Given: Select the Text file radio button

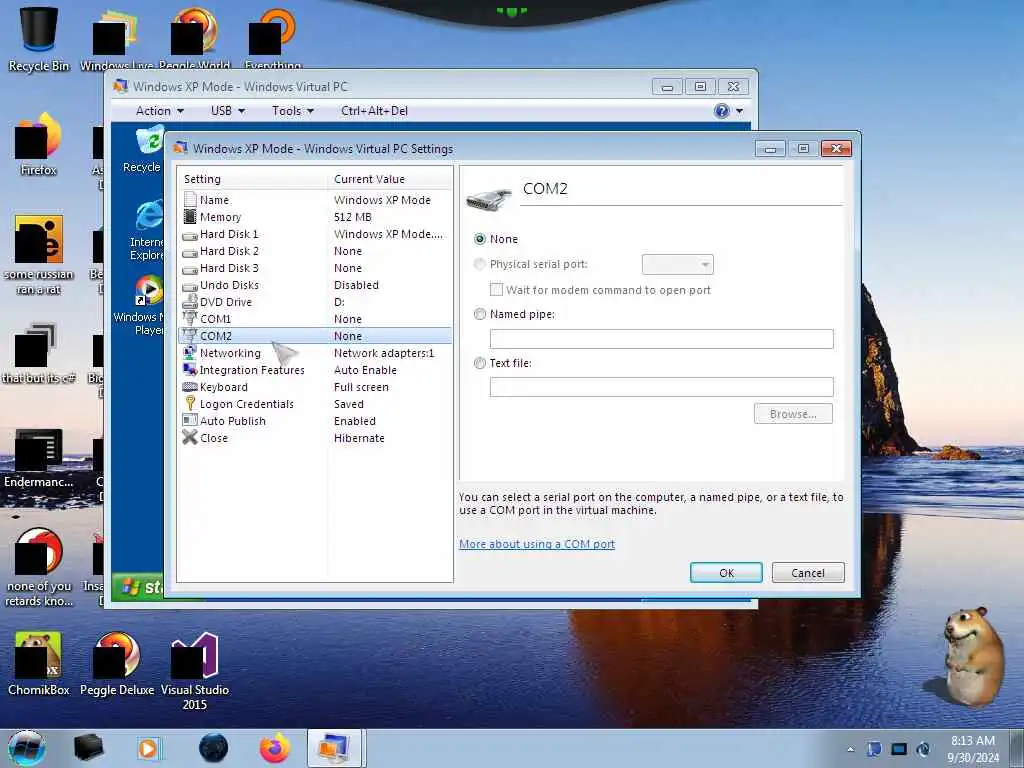Looking at the screenshot, I should (480, 363).
